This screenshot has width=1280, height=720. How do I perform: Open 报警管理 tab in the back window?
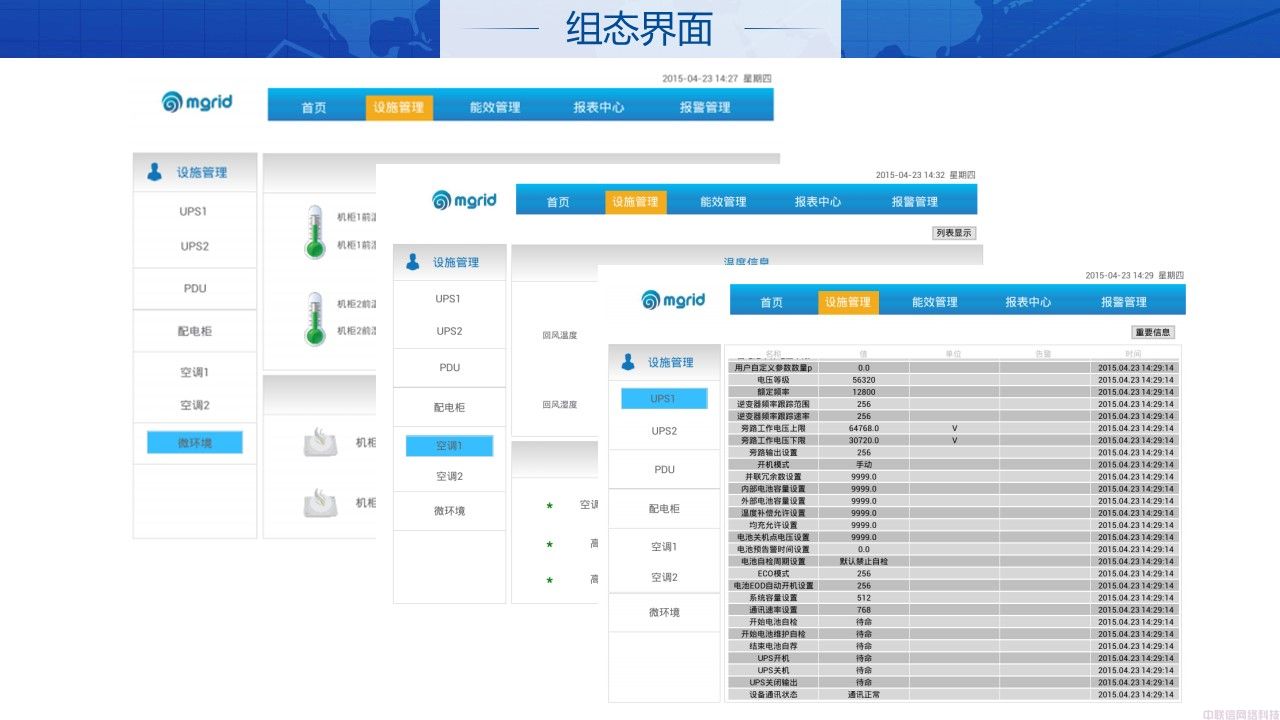tap(705, 107)
